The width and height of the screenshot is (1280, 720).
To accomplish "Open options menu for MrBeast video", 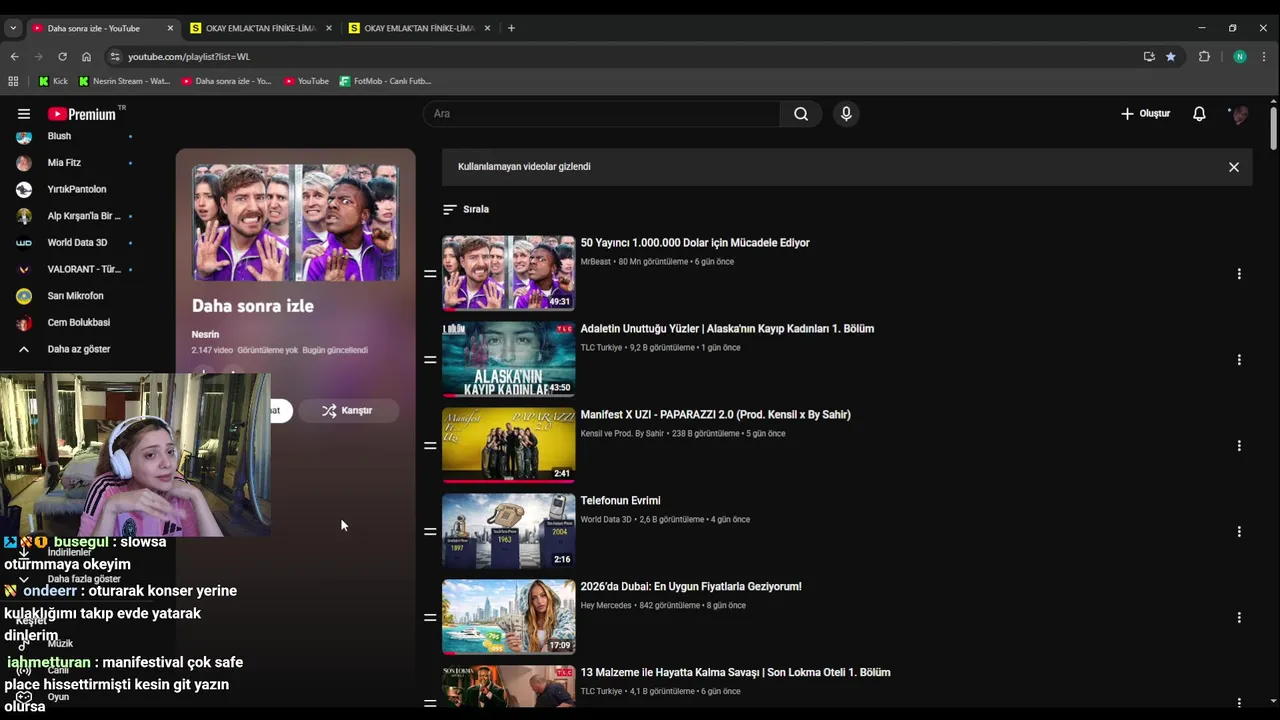I will (1239, 274).
